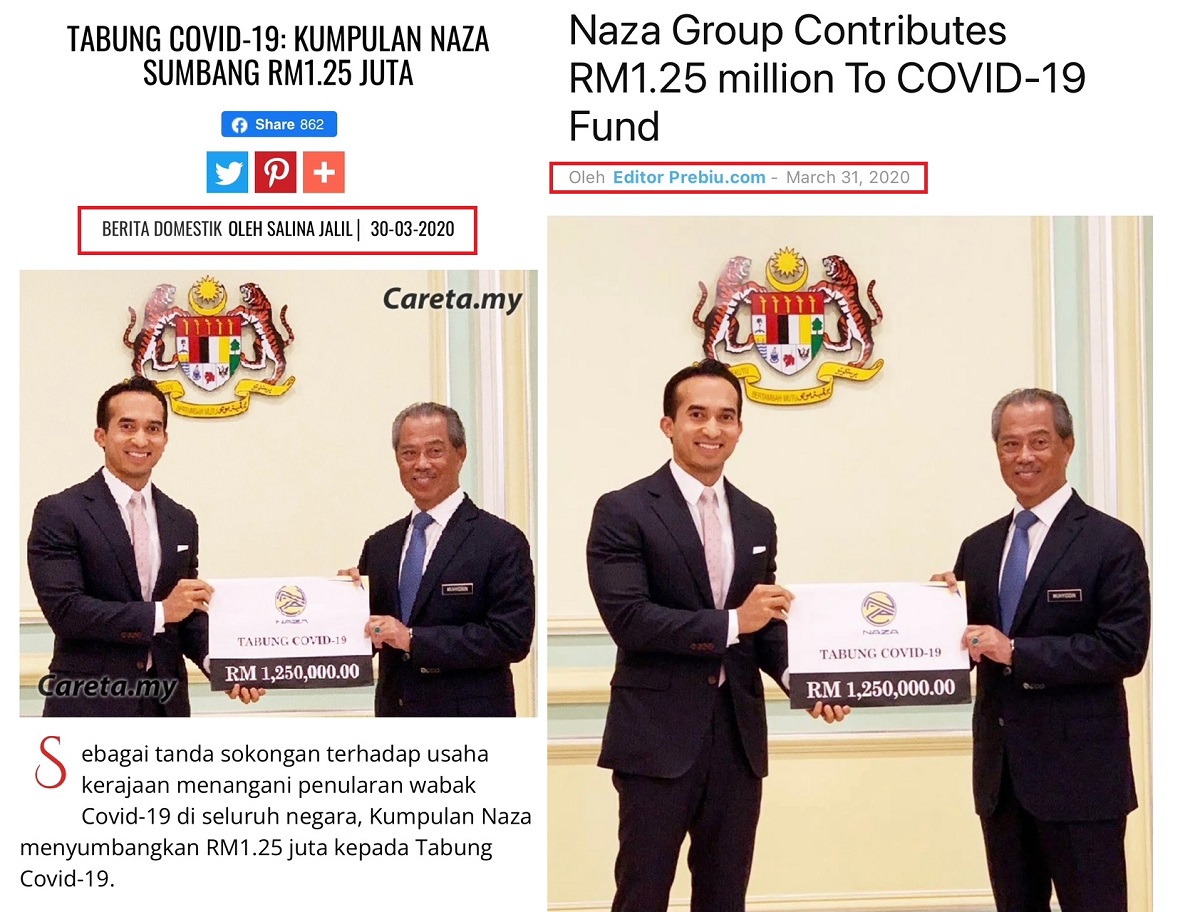Click the RM 1,250,000.00 amount on the Careta photo's cheque
Viewport: 1200px width, 912px height.
pos(292,672)
